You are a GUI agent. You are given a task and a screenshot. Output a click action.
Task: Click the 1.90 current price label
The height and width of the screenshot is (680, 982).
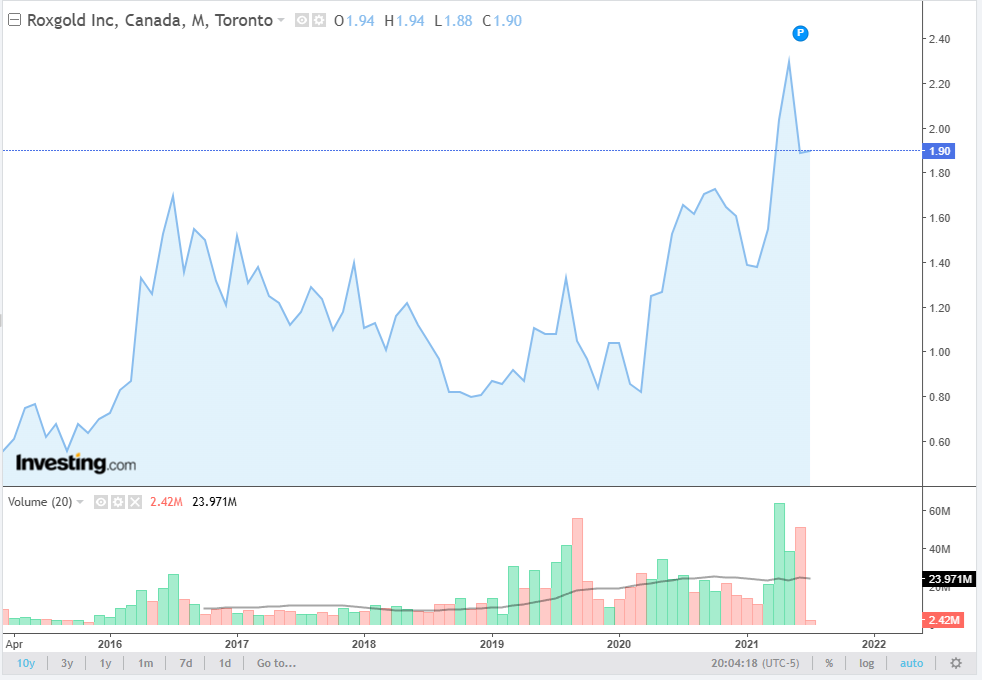point(941,151)
